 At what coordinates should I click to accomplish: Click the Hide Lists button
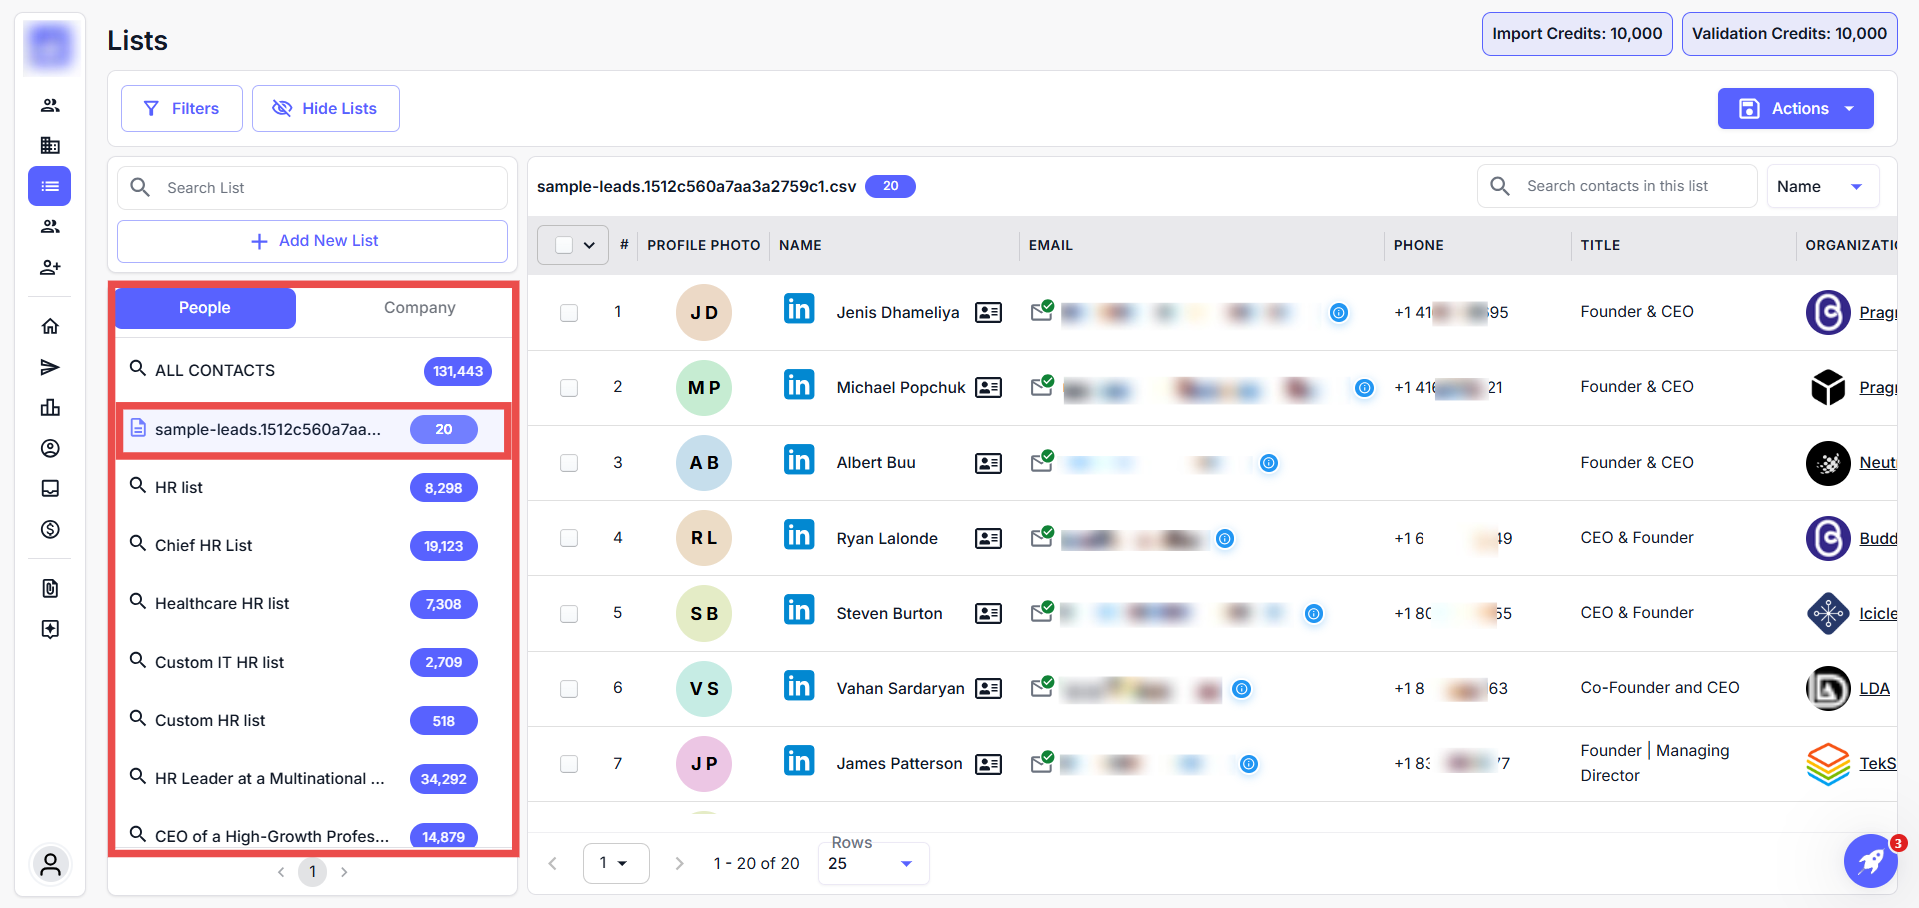click(325, 108)
